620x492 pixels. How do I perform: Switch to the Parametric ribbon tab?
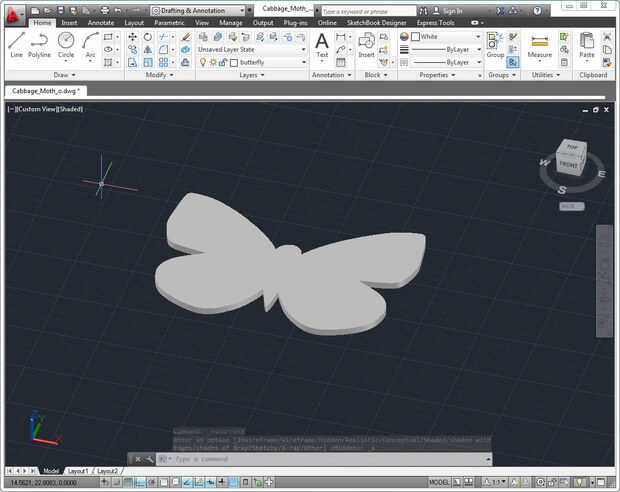[169, 23]
